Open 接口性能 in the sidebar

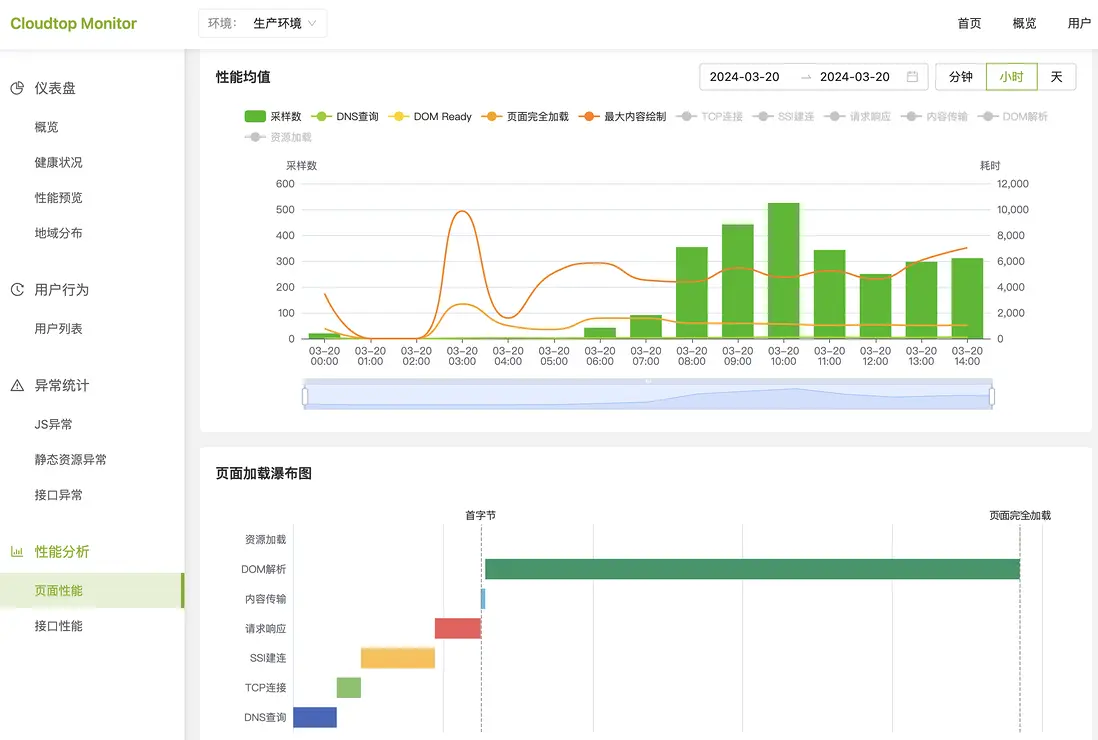pos(59,626)
